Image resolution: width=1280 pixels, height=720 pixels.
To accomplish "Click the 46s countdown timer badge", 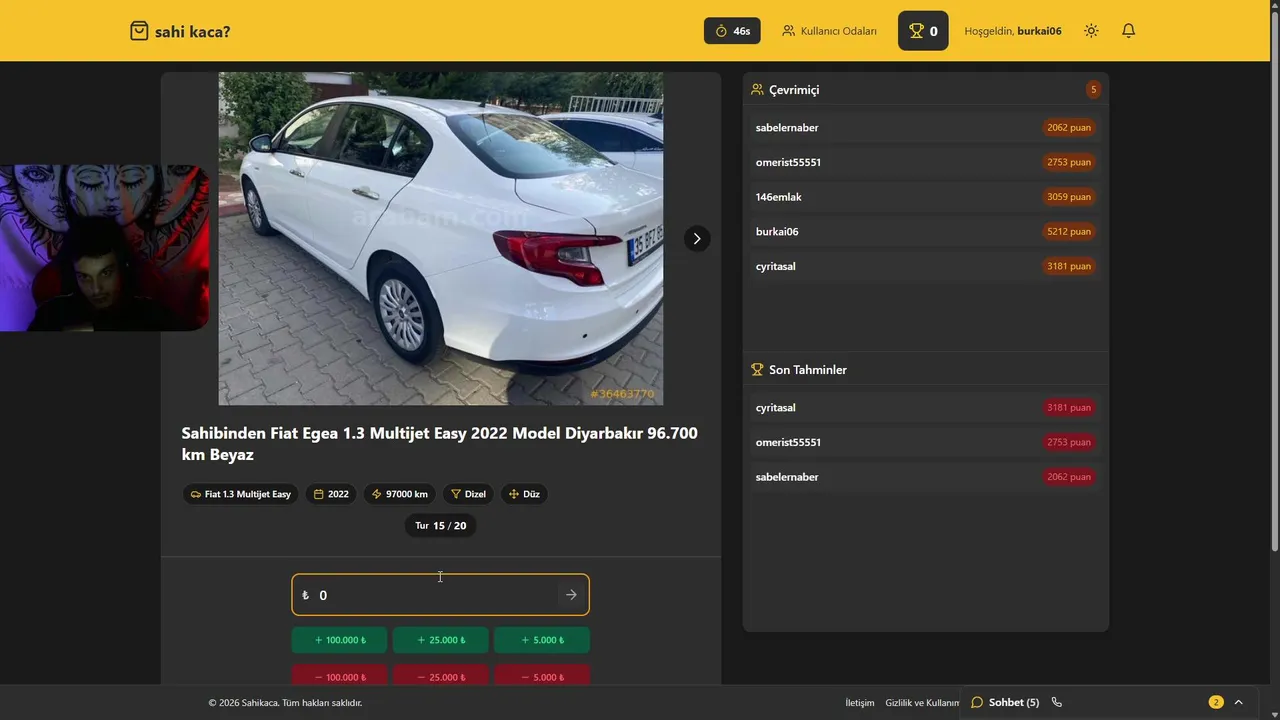I will point(732,31).
